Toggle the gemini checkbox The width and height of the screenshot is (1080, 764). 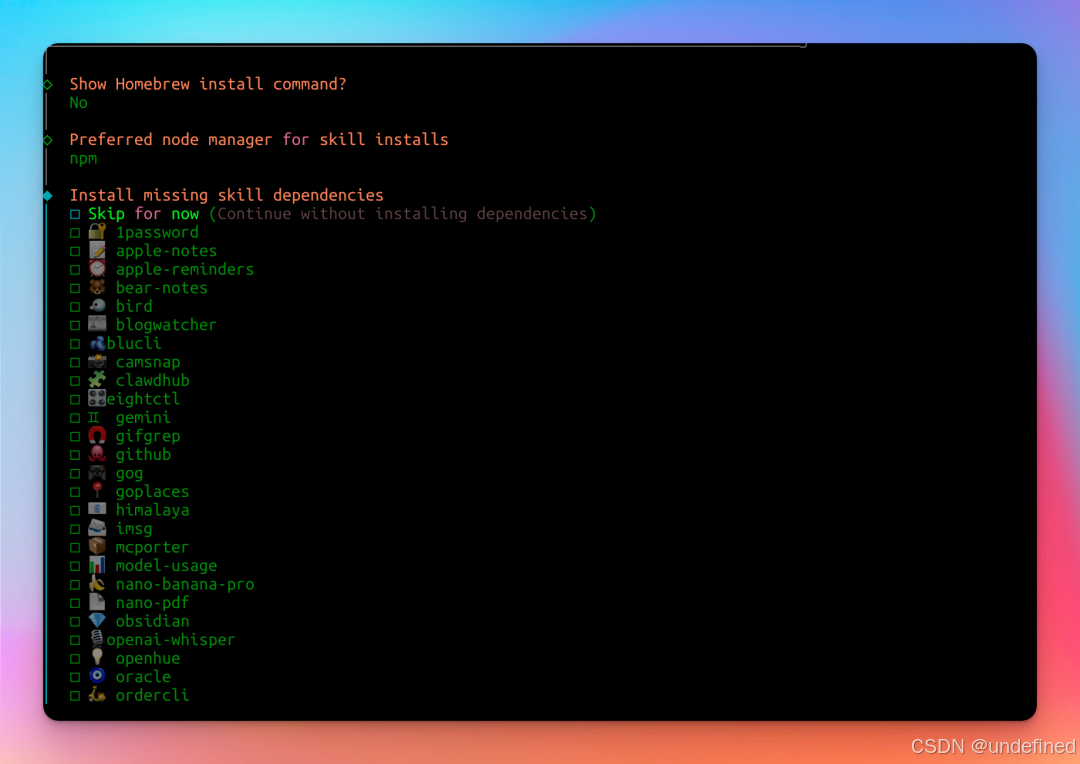tap(75, 418)
